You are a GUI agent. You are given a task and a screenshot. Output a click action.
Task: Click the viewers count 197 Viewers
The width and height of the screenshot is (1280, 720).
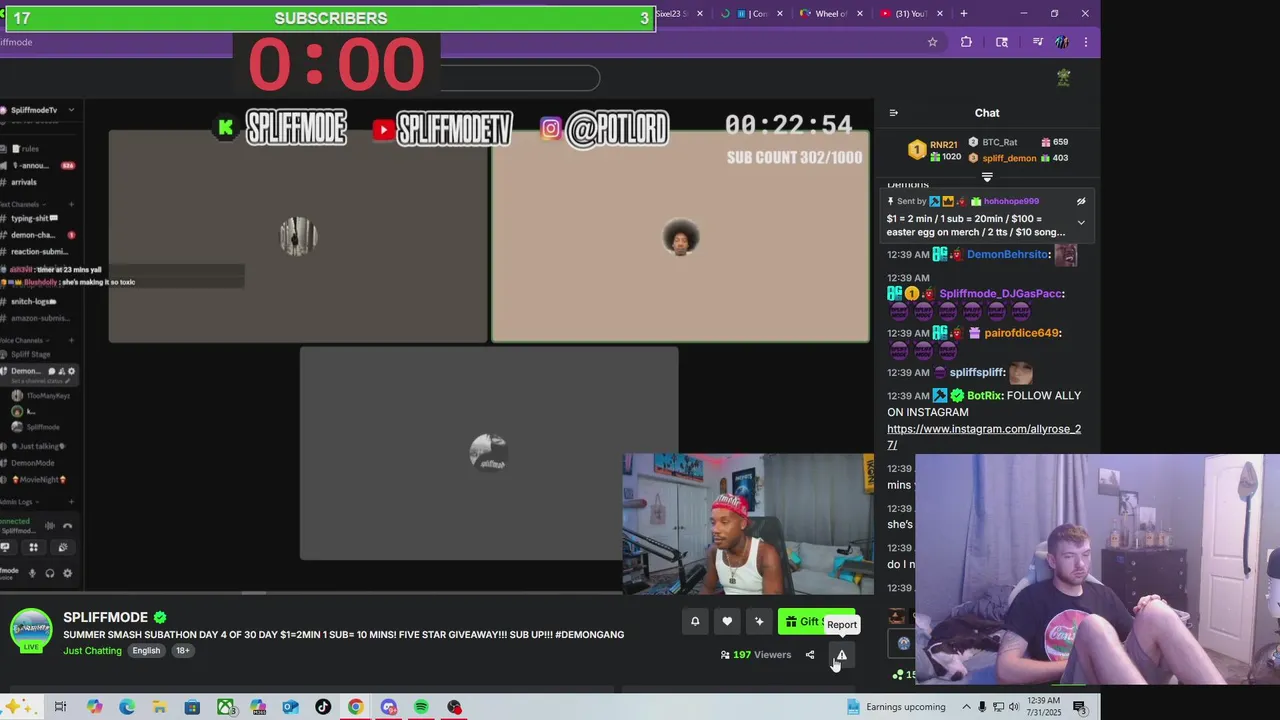pos(755,655)
